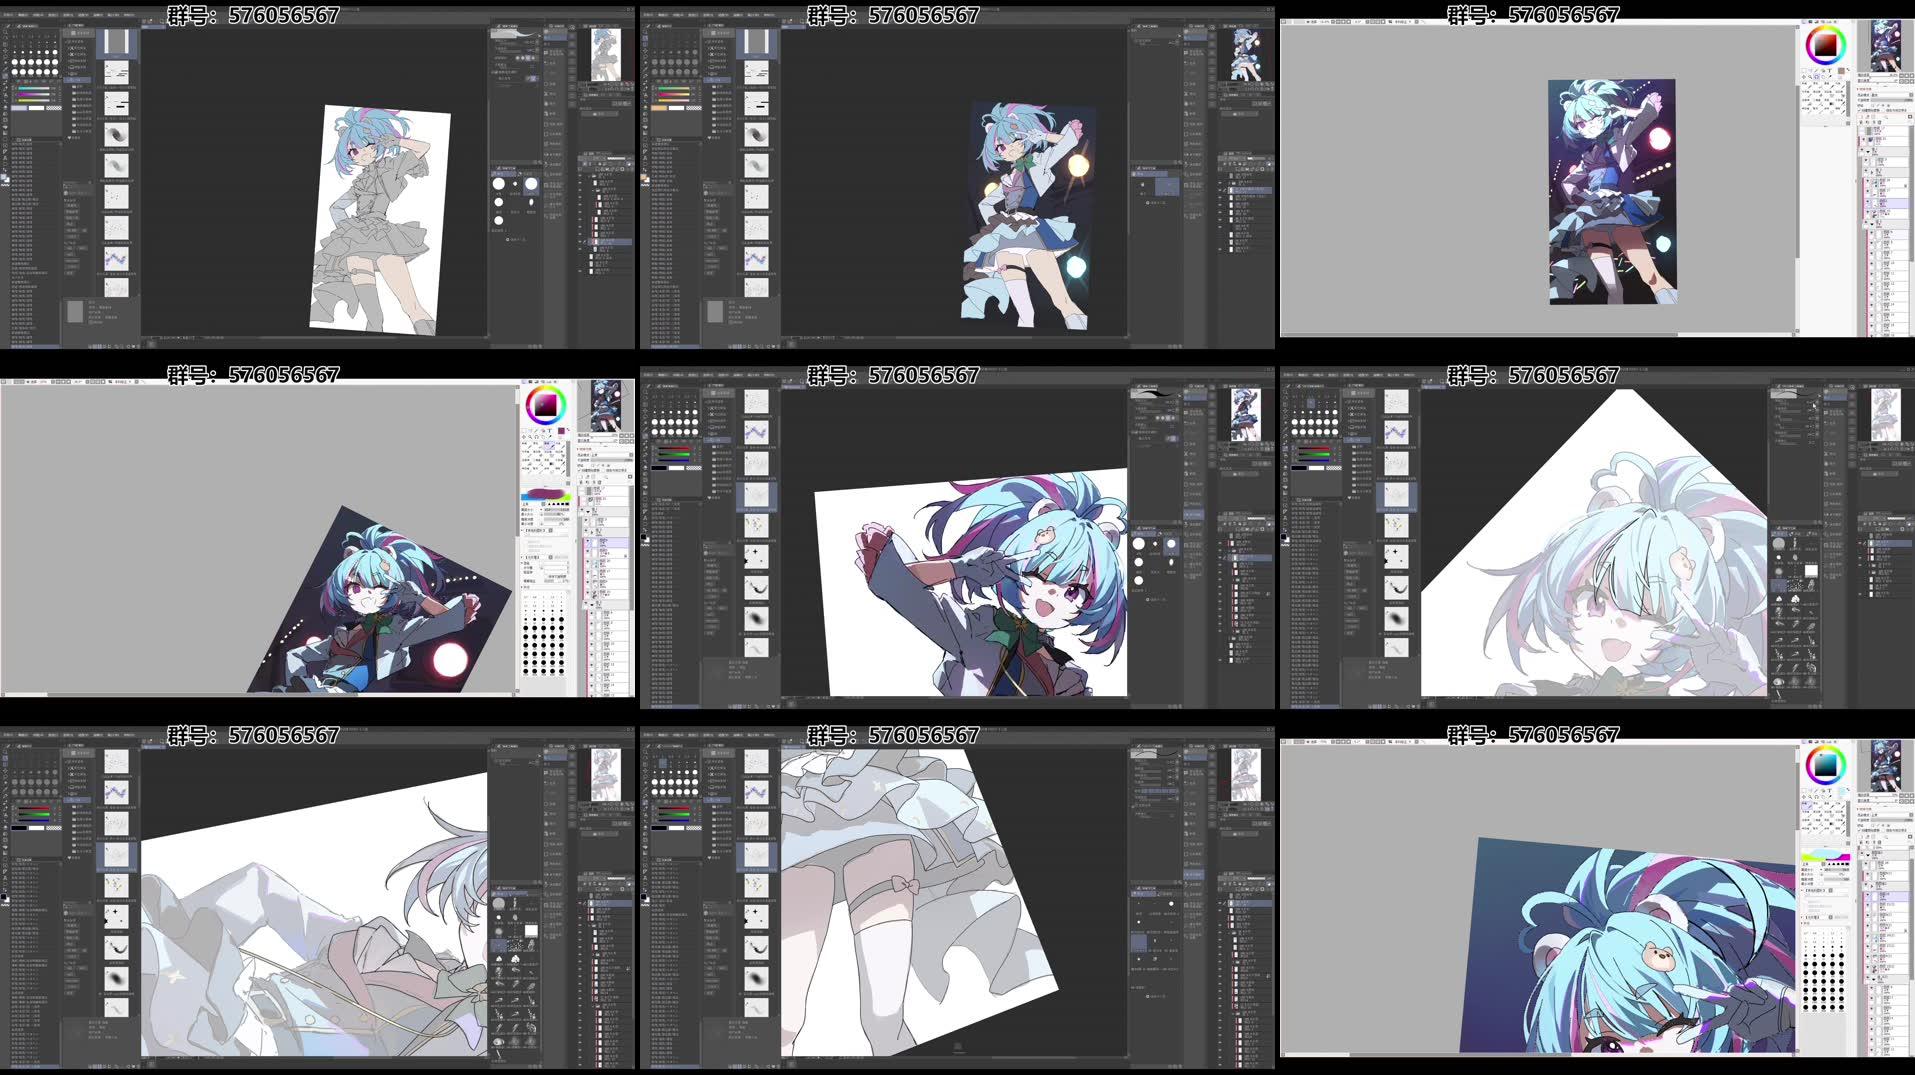Click the navigator thumbnail in middle-left screenshot
The image size is (1915, 1075).
[x=605, y=405]
